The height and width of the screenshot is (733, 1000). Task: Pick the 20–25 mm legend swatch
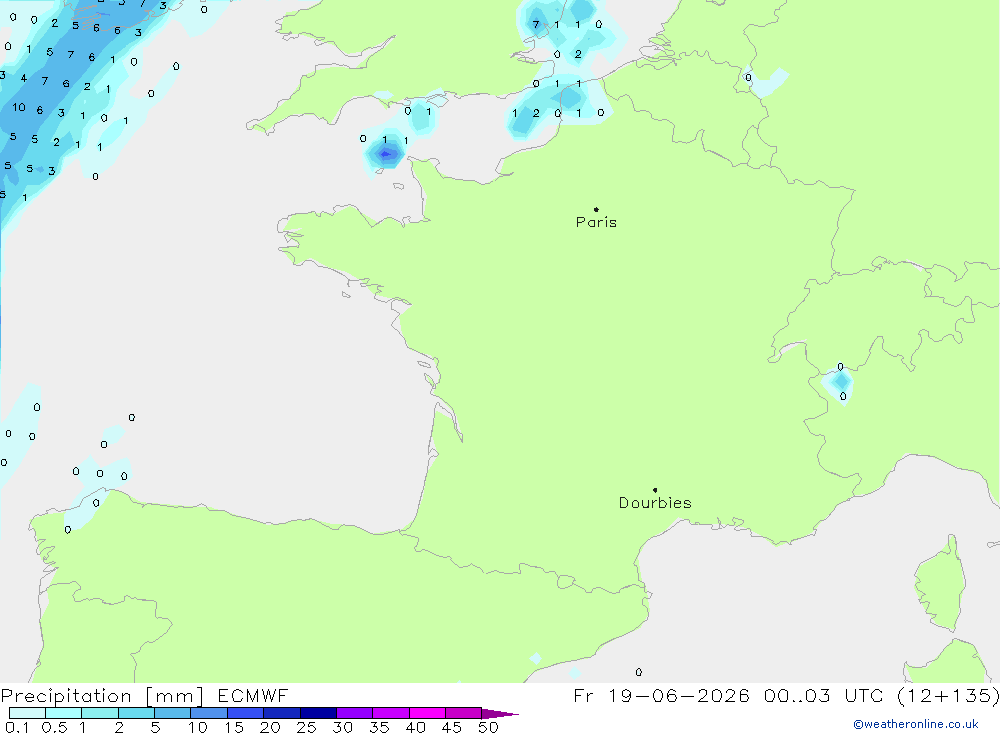click(x=282, y=713)
